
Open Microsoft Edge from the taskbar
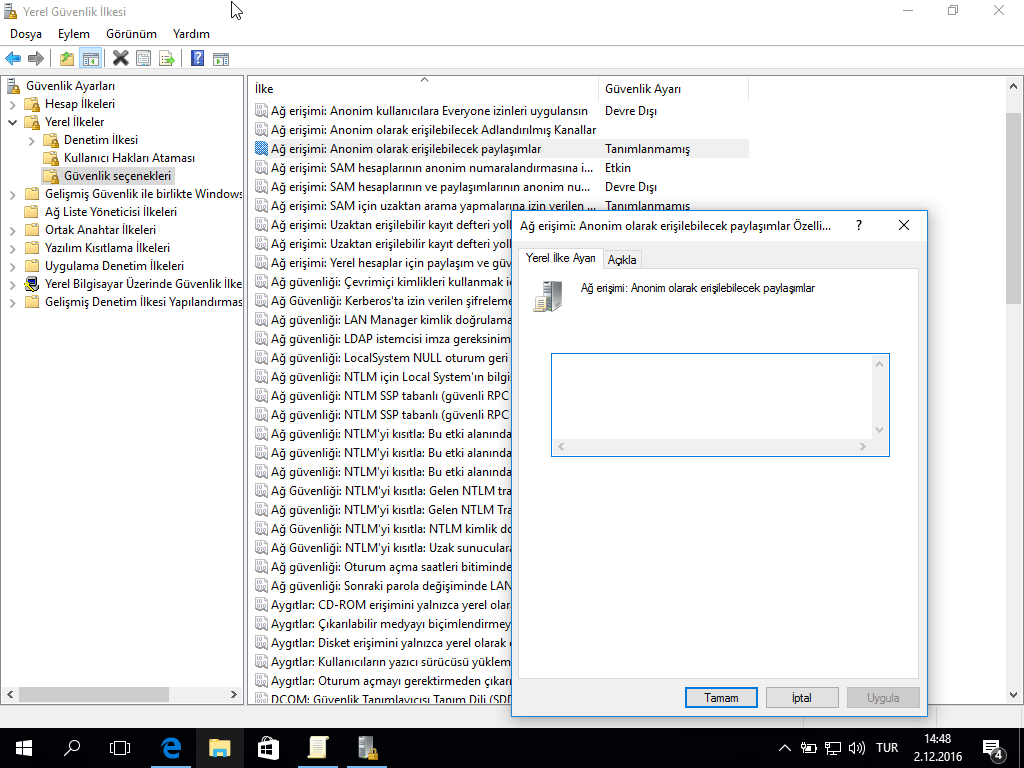(171, 747)
